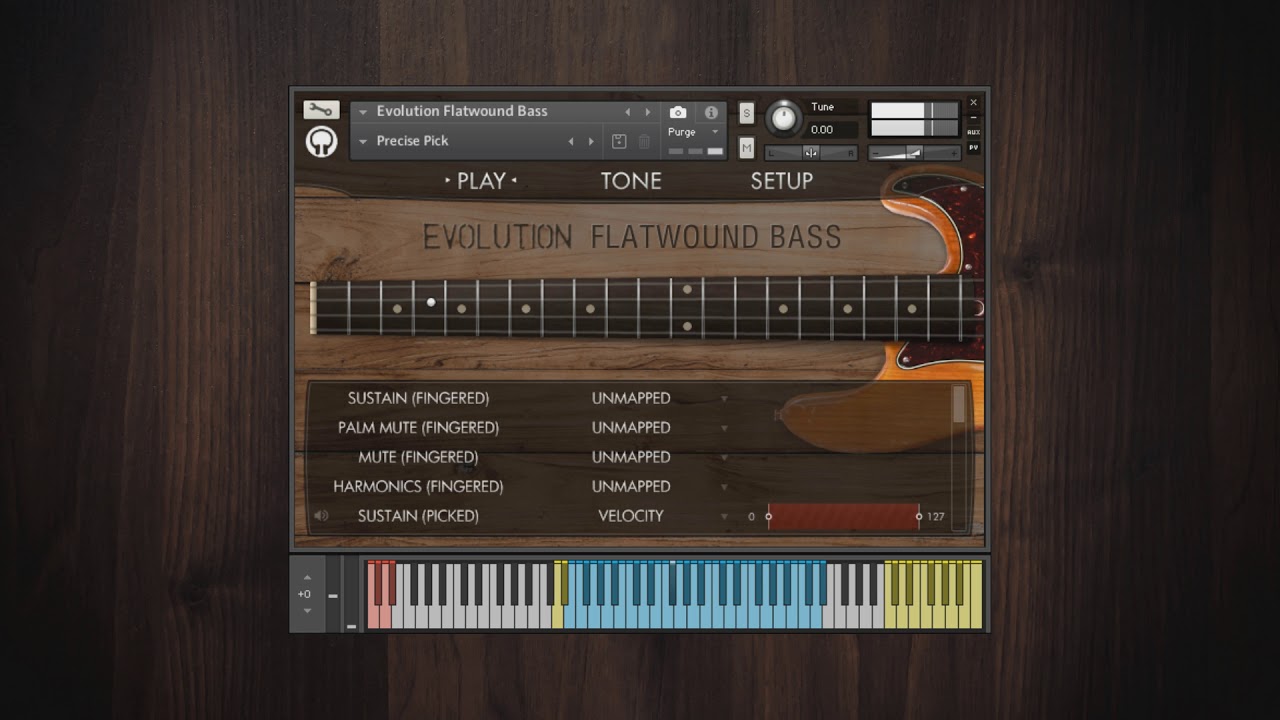Click the UNMAPPED value for PALM MUTE (FINGERED)
1280x720 pixels.
click(x=631, y=427)
